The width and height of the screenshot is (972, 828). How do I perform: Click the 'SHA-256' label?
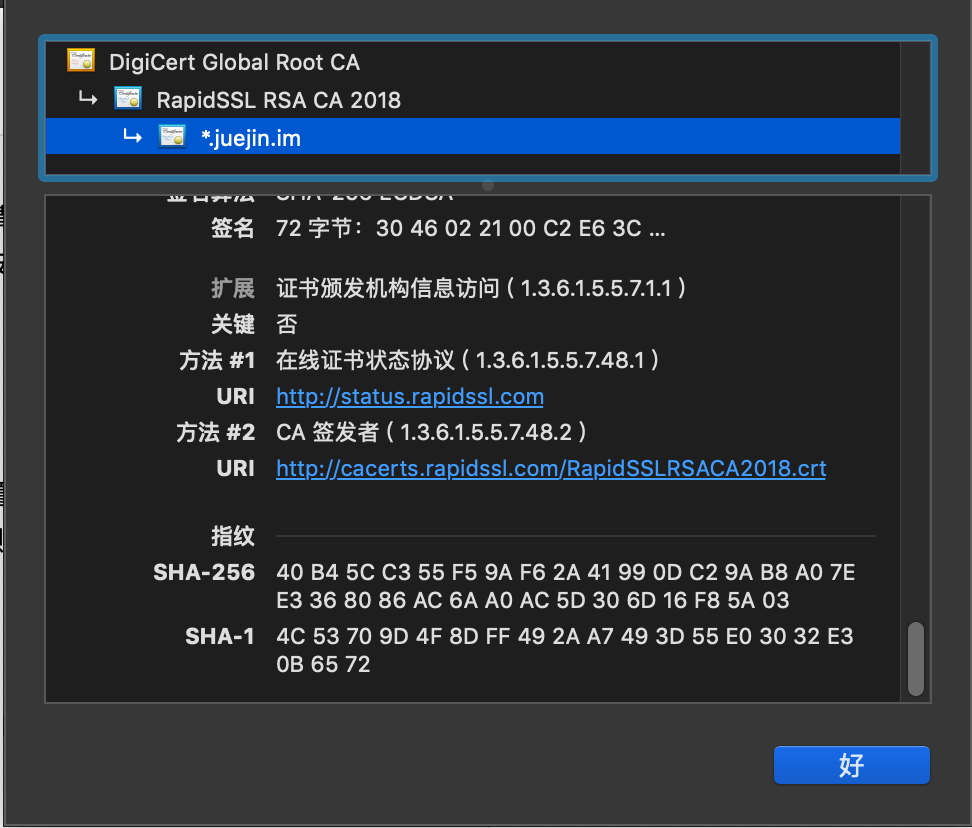pyautogui.click(x=204, y=572)
